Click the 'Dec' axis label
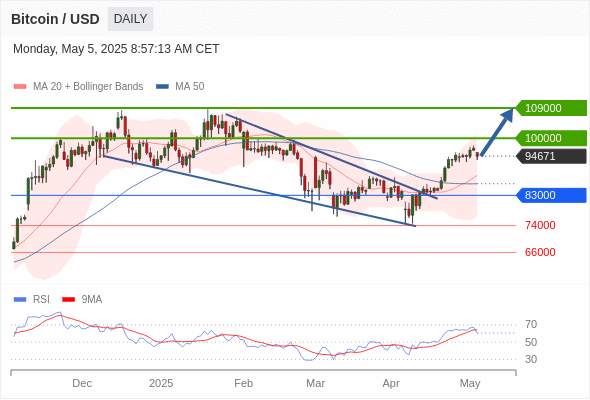The height and width of the screenshot is (400, 590). click(x=82, y=383)
